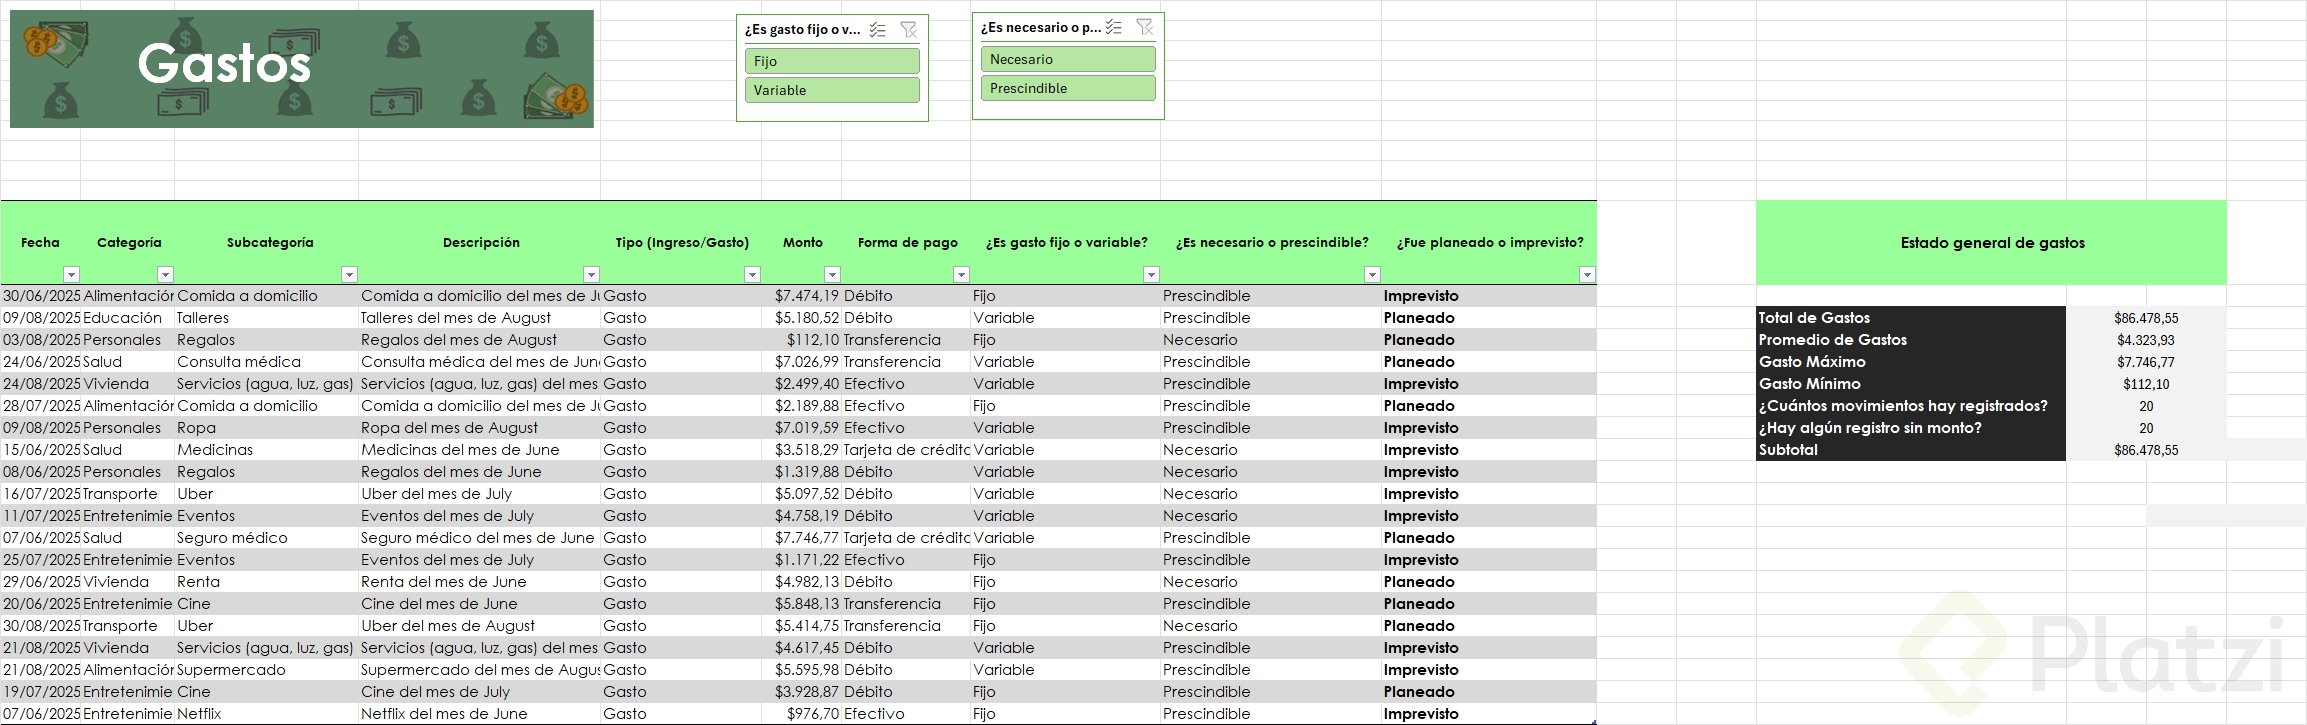The height and width of the screenshot is (725, 2307).
Task: Select the 'Netflix del mes de June' description
Action: pyautogui.click(x=480, y=714)
